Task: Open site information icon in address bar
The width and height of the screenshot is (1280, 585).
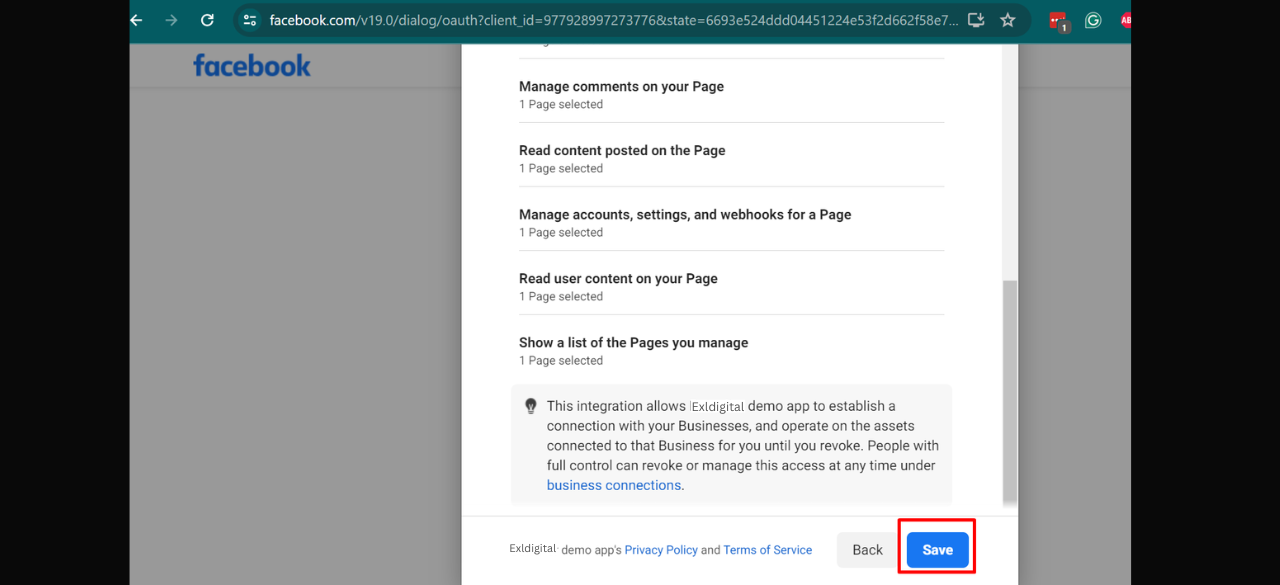Action: (250, 20)
